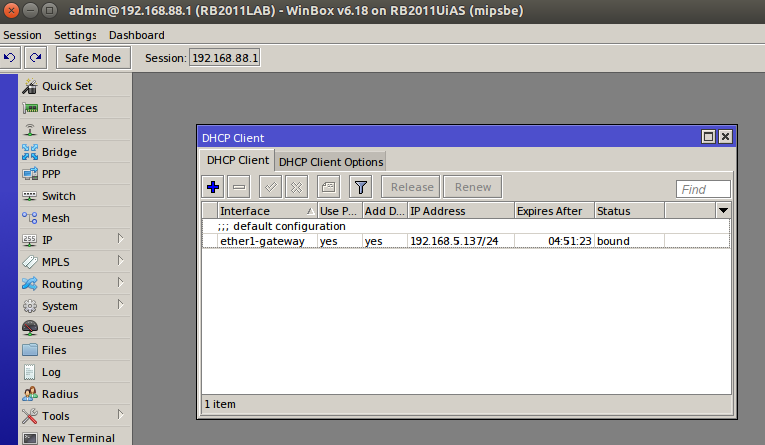765x445 pixels.
Task: Toggle the Safe Mode button
Action: click(93, 58)
